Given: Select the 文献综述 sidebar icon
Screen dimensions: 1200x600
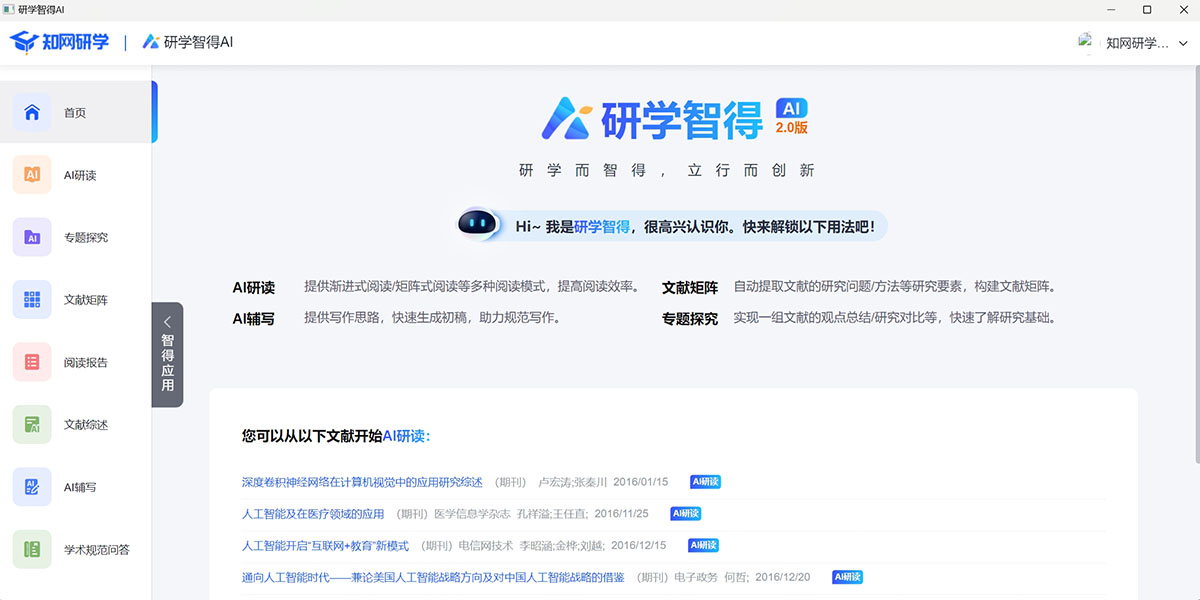Looking at the screenshot, I should tap(32, 424).
